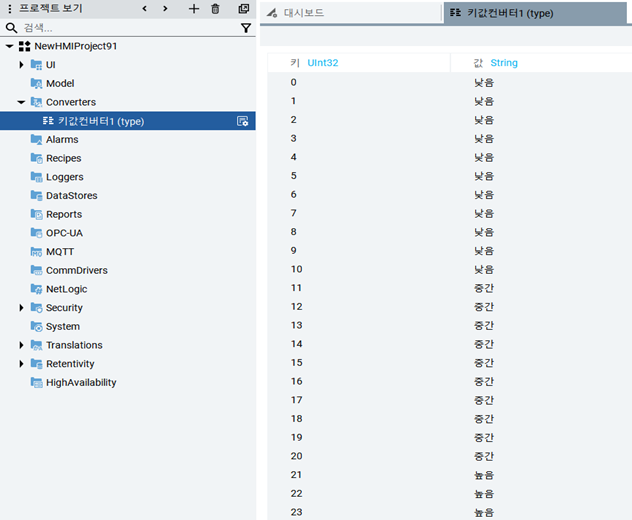The height and width of the screenshot is (520, 632).
Task: Click the 높음 value for key 22
Action: click(484, 494)
